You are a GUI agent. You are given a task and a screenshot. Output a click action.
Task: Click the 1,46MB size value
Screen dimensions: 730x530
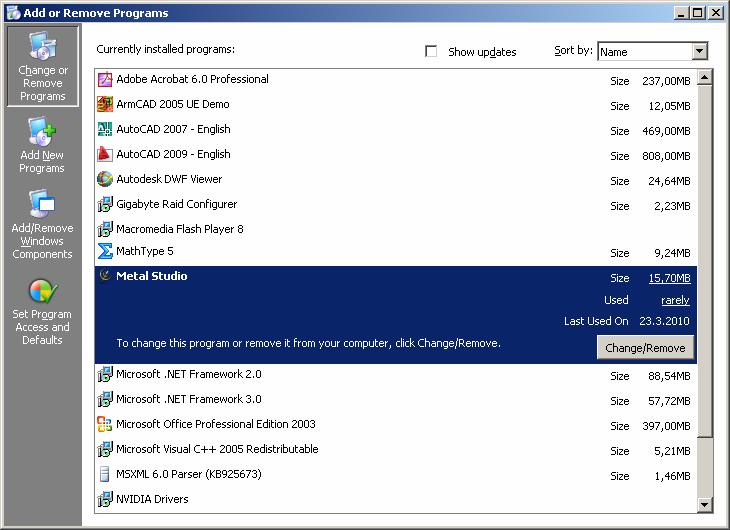pos(672,476)
